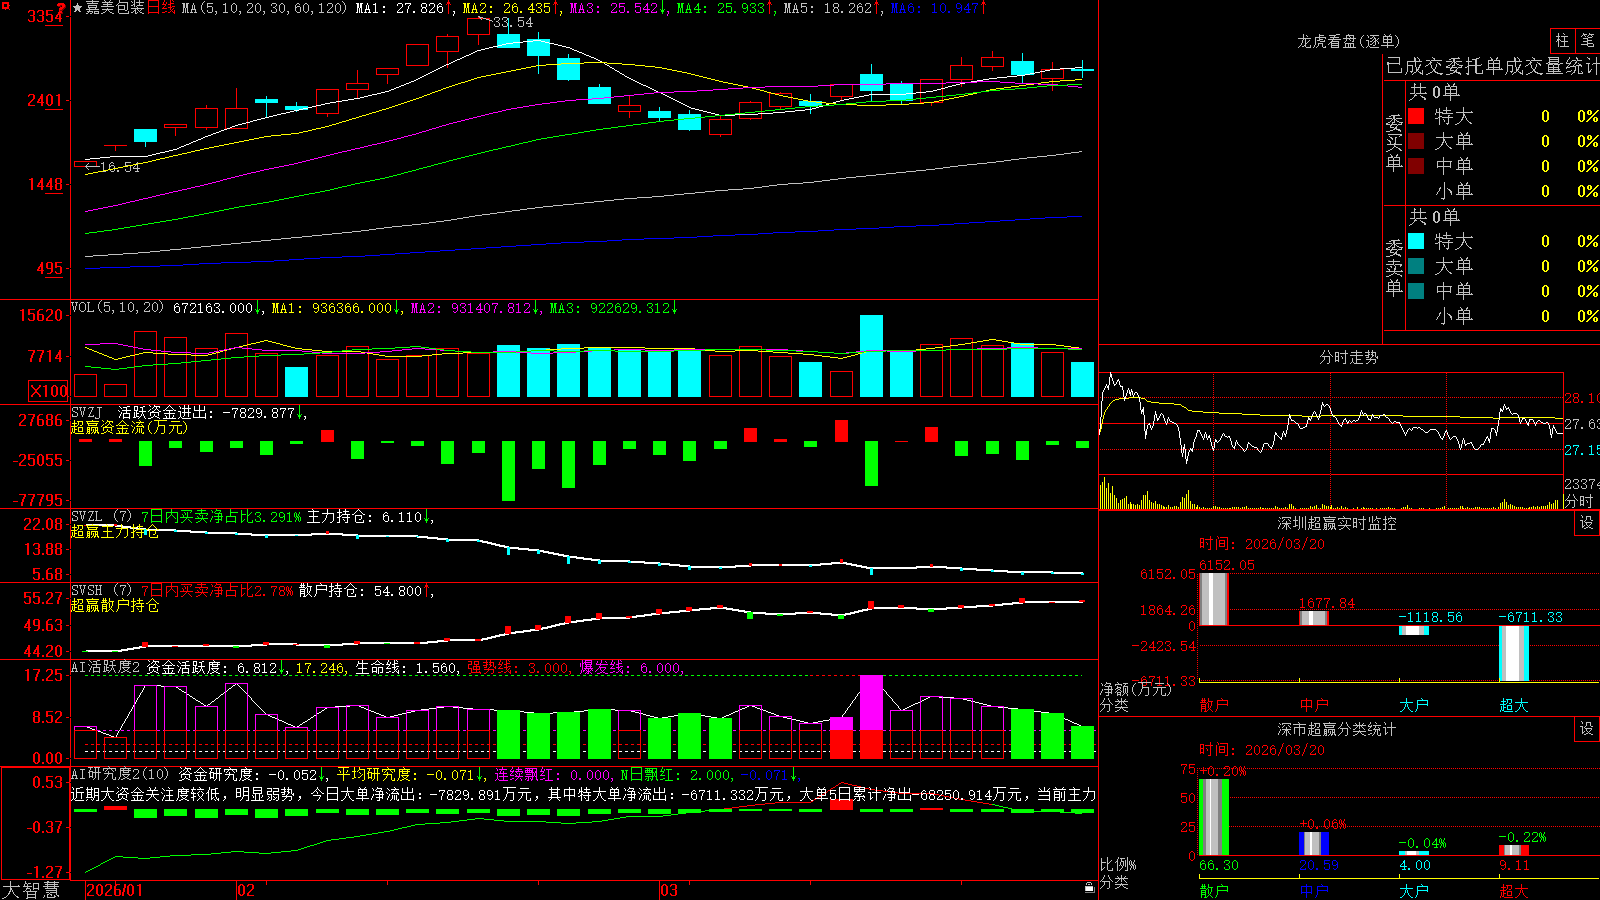Click the 16.54 low price label
The height and width of the screenshot is (900, 1600).
click(x=120, y=167)
